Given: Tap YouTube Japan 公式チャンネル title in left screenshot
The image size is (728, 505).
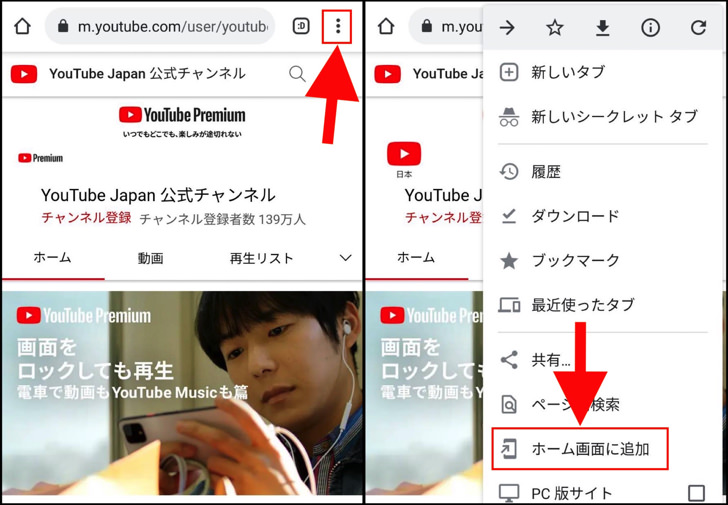Looking at the screenshot, I should pyautogui.click(x=158, y=195).
